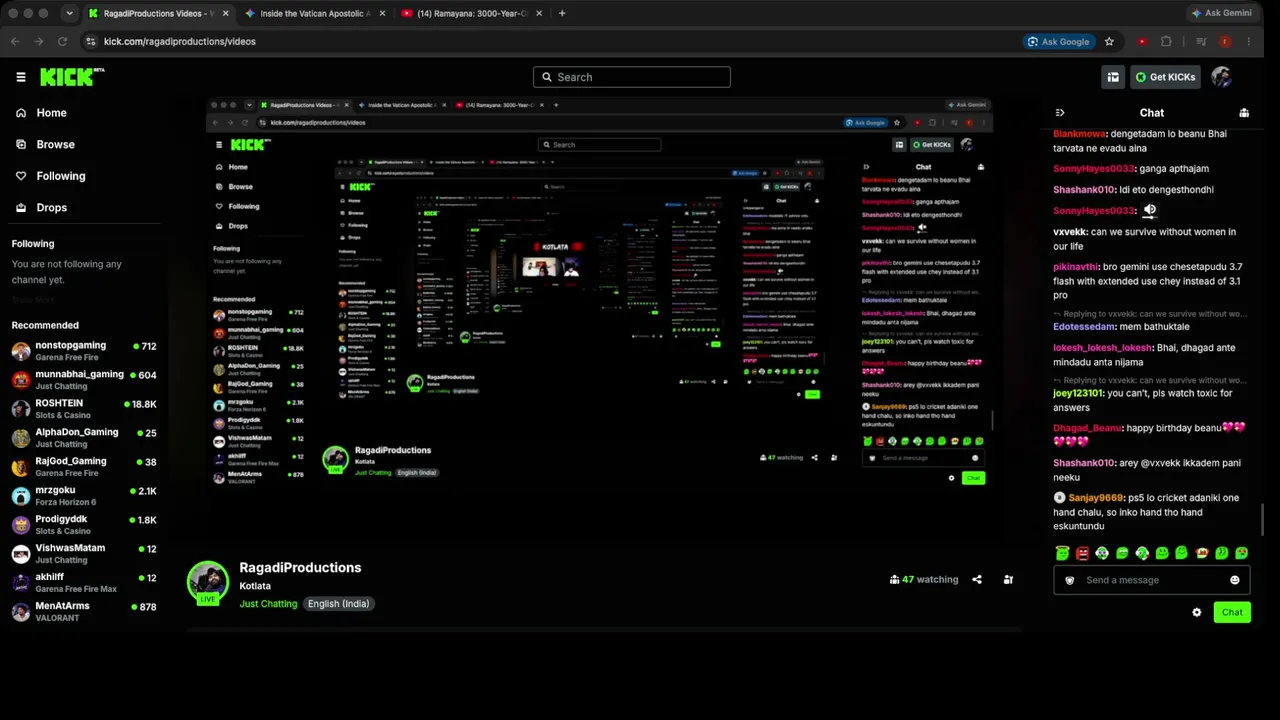
Task: Click the Sanjay9669 username in chat
Action: (1096, 498)
